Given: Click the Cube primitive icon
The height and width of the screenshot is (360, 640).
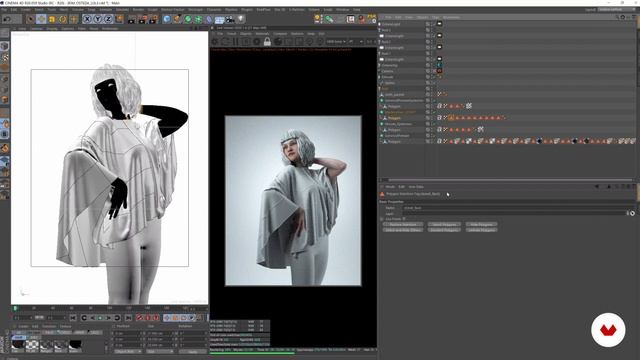Looking at the screenshot, I should (167, 19).
